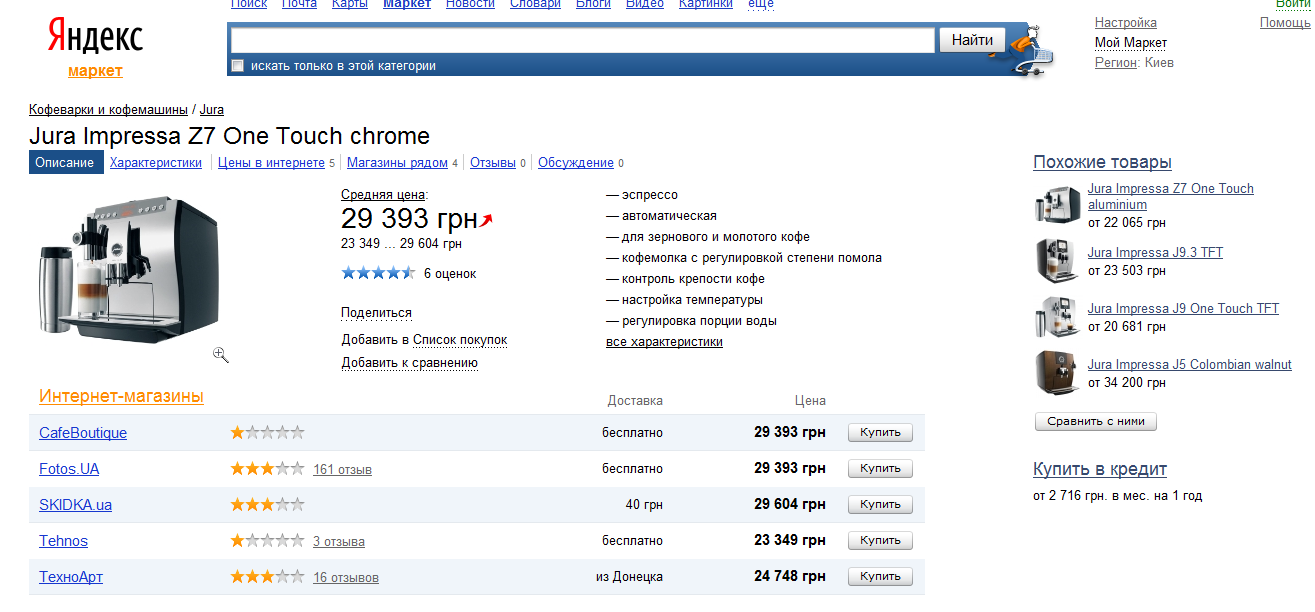Click the magnifier zoom icon under product image
The width and height of the screenshot is (1315, 612).
coord(221,355)
